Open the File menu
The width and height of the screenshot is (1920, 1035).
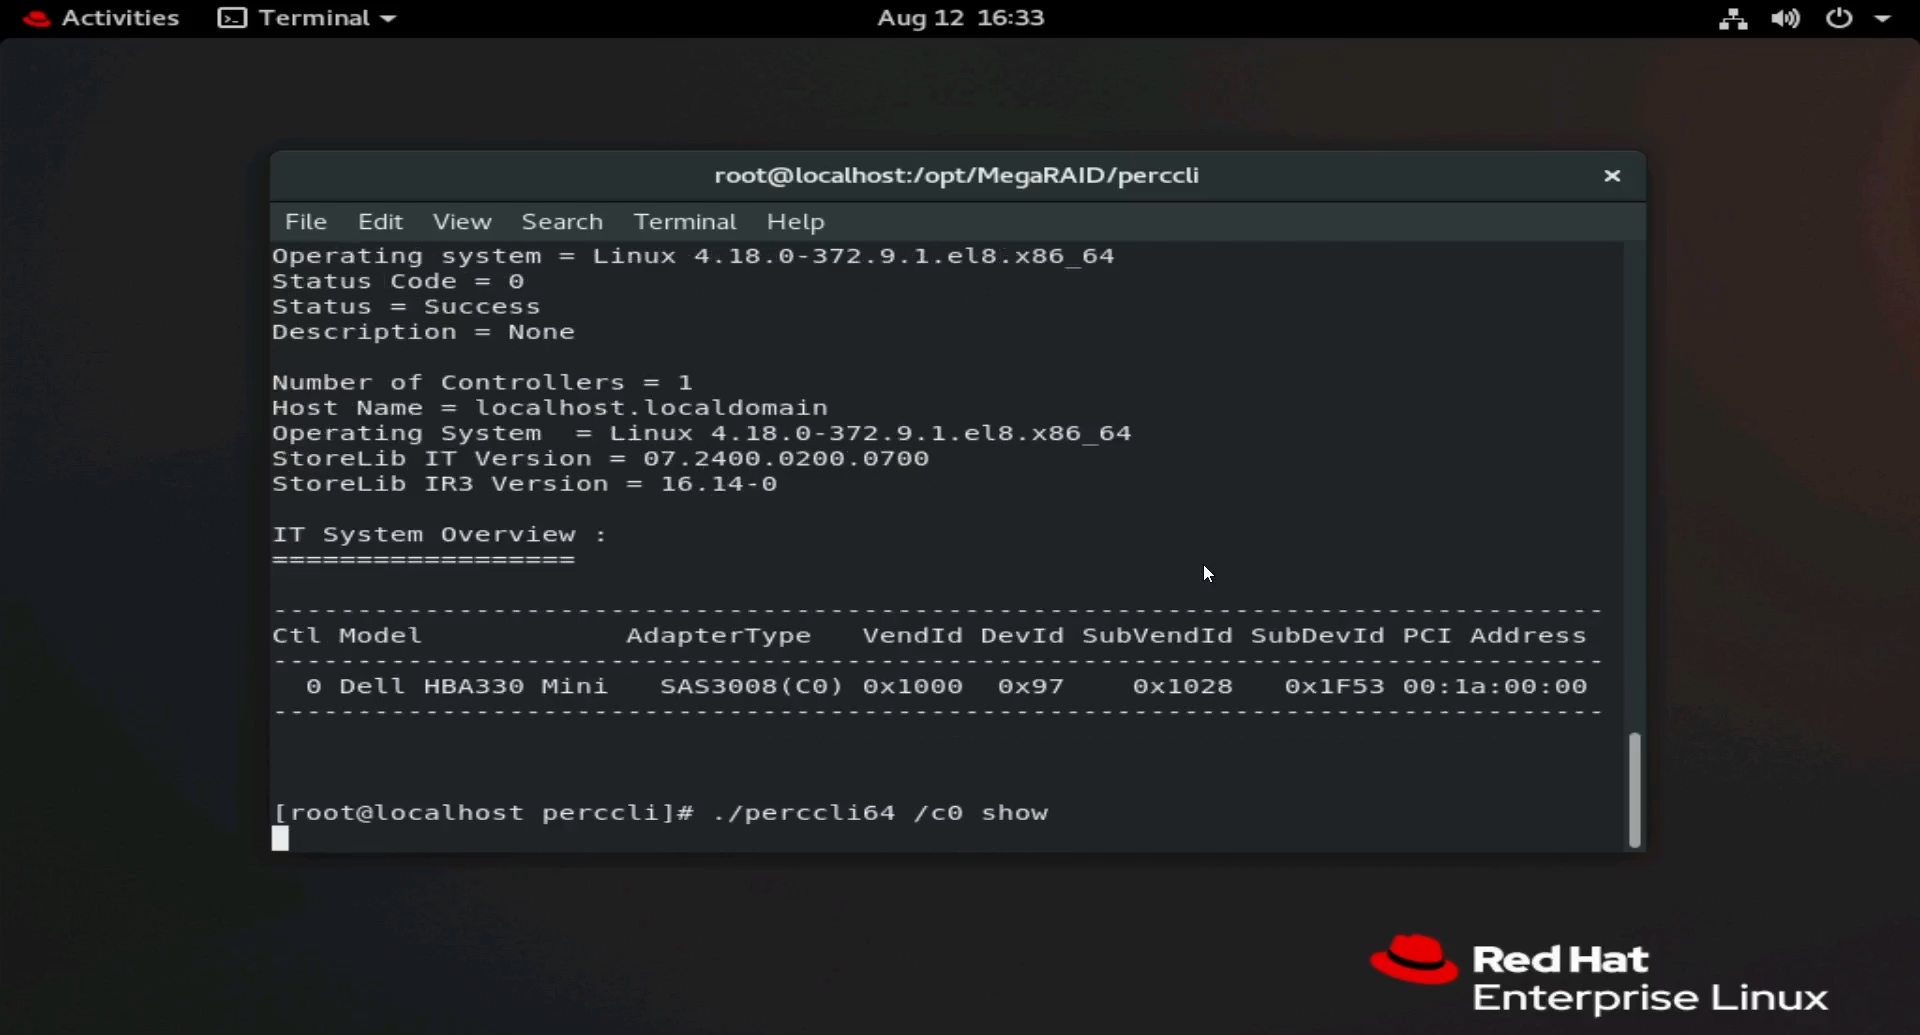coord(306,221)
